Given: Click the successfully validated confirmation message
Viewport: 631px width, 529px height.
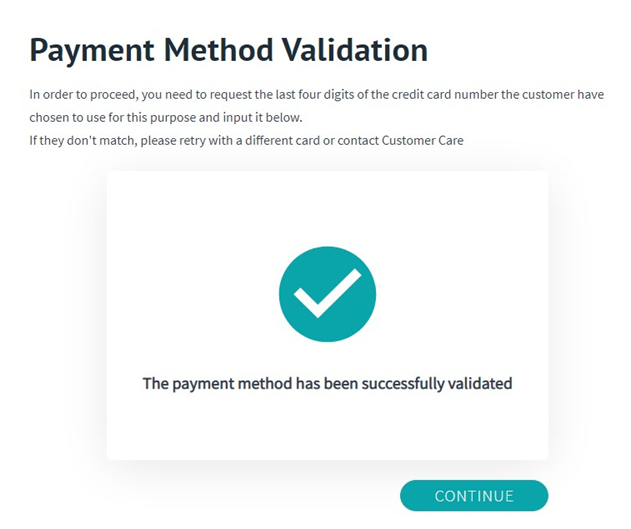Looking at the screenshot, I should pos(327,384).
